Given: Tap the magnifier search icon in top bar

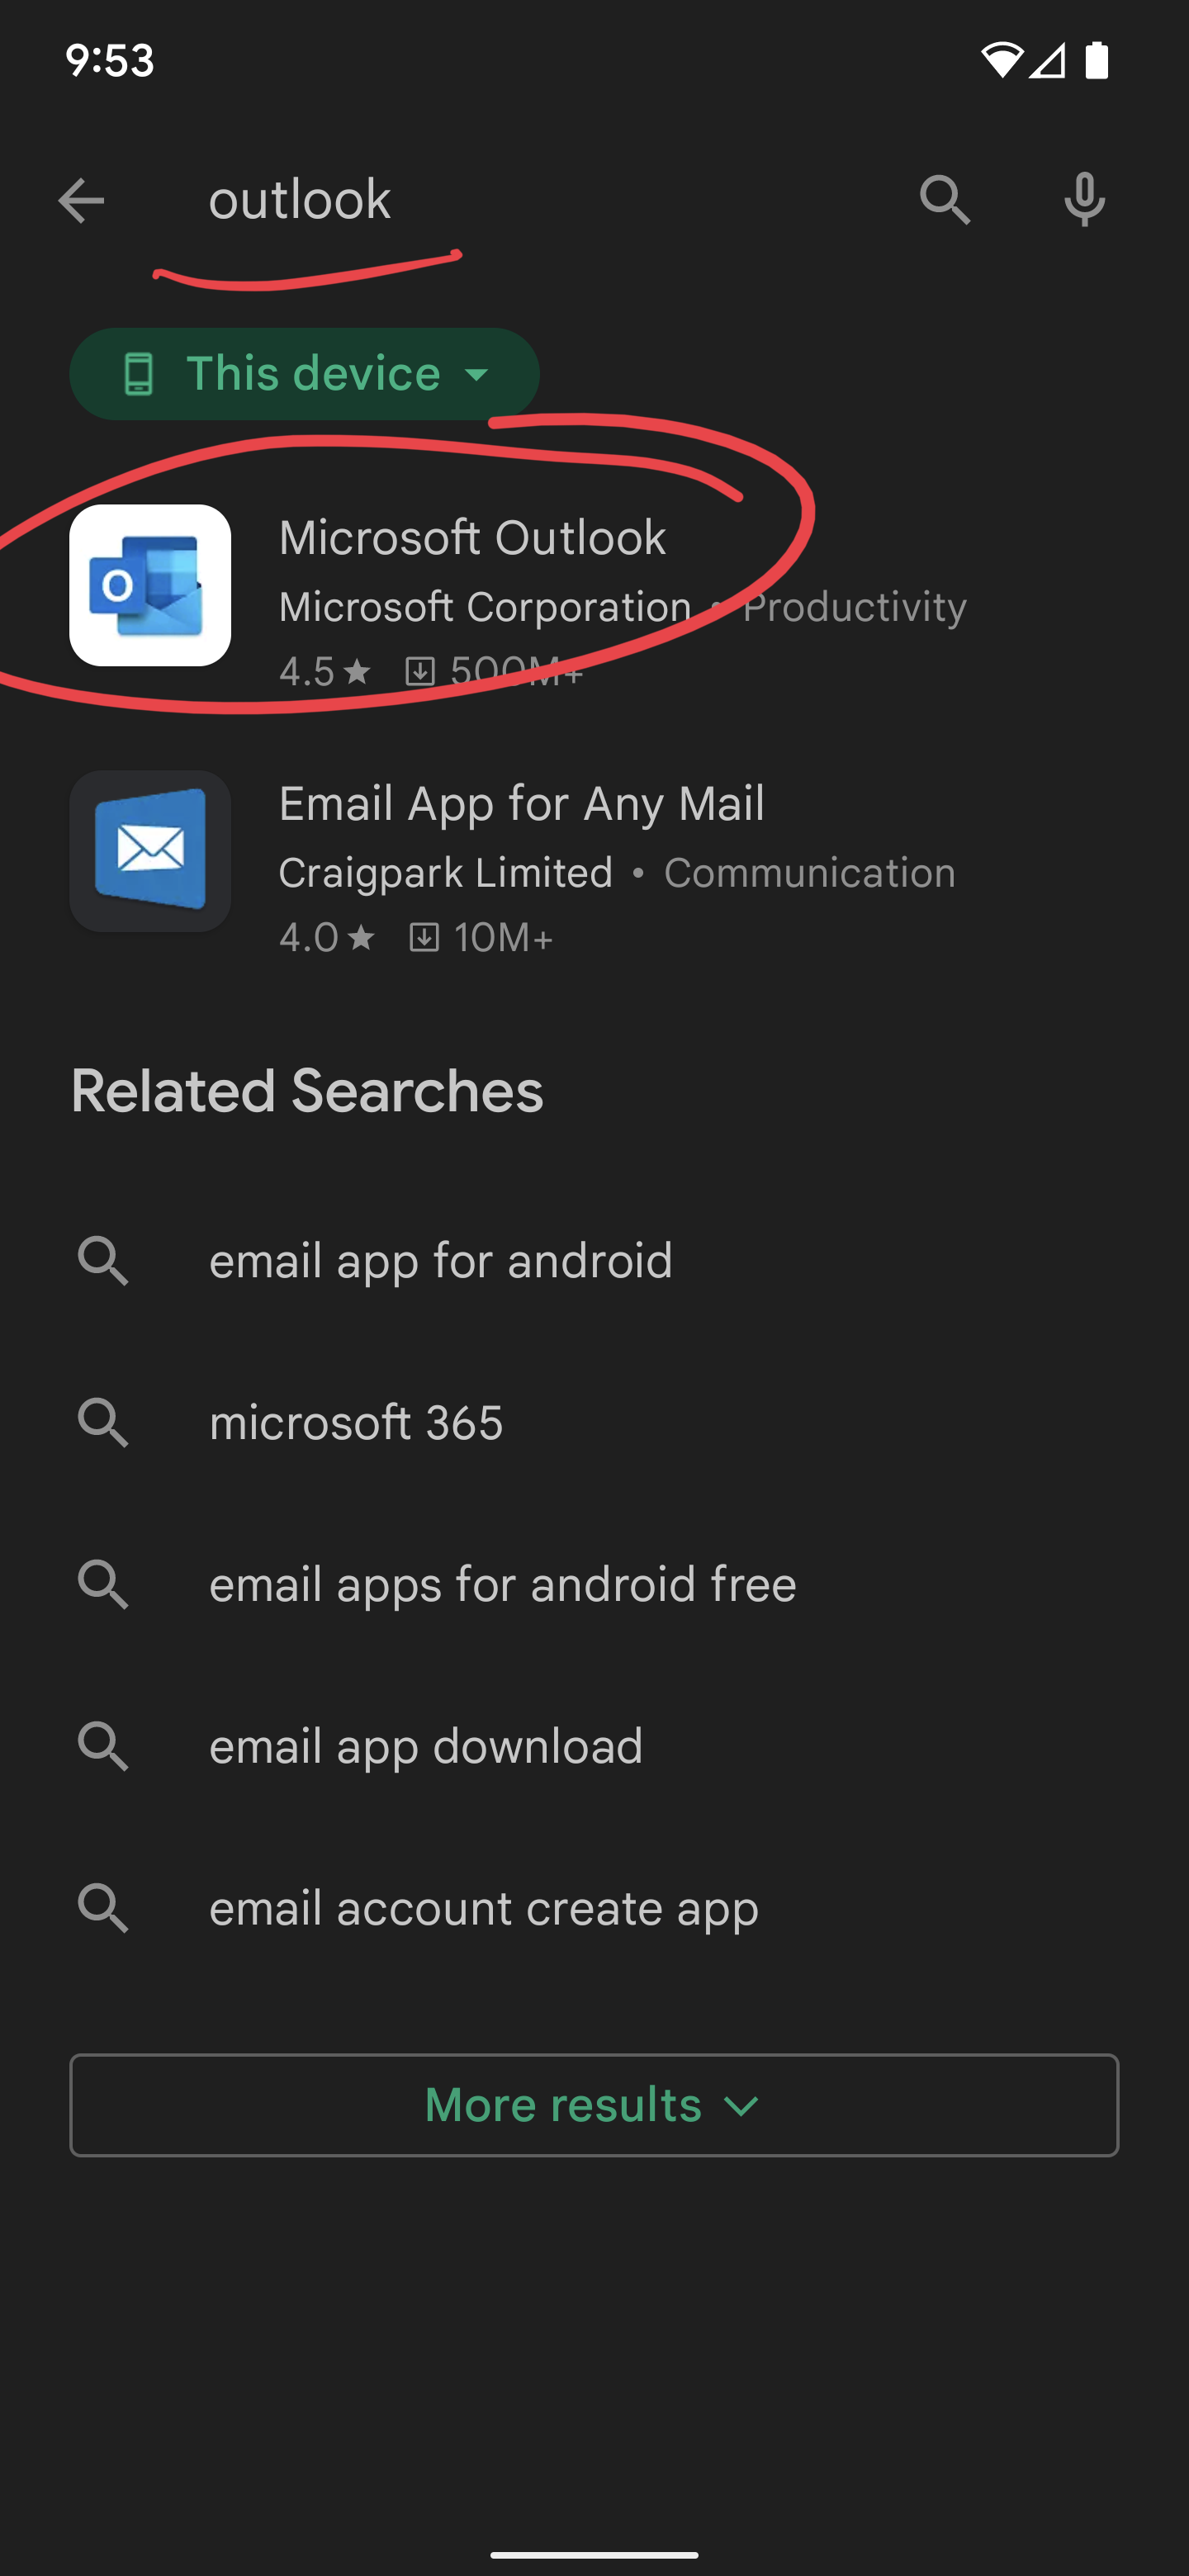Looking at the screenshot, I should (x=945, y=200).
